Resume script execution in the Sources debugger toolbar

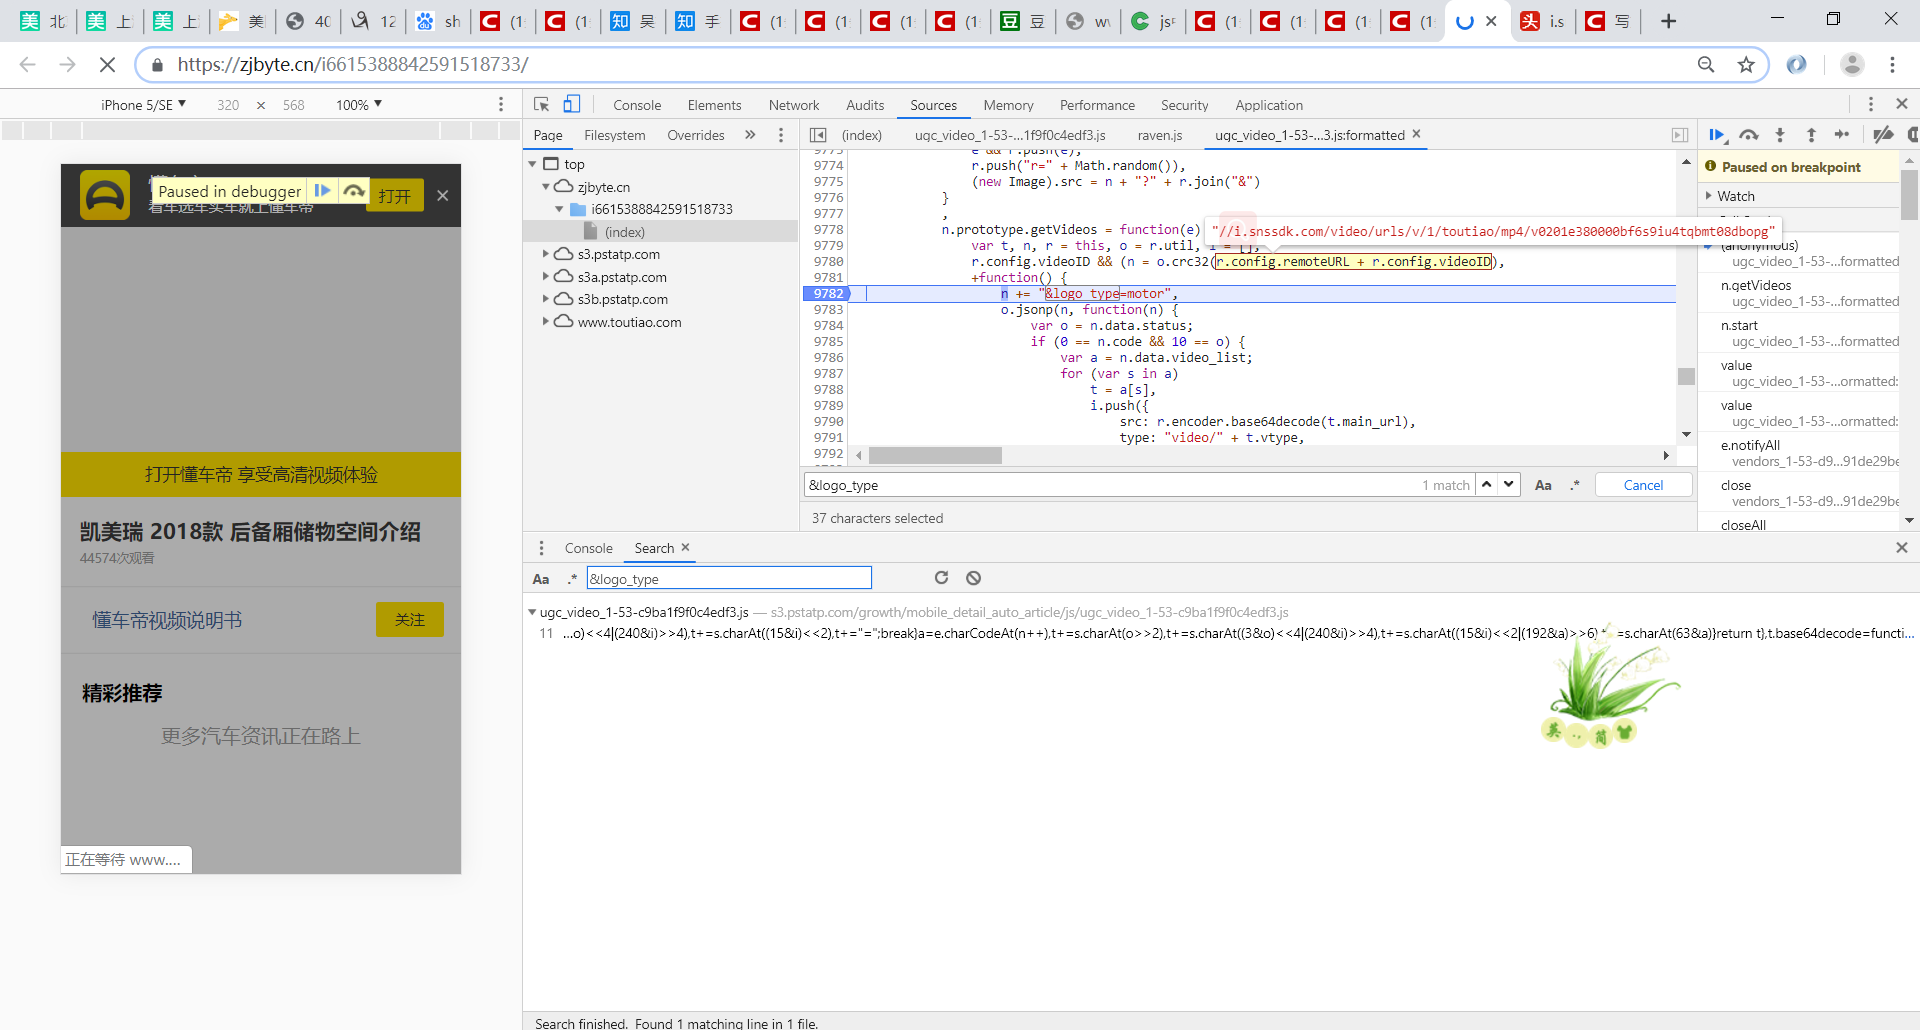point(1717,135)
